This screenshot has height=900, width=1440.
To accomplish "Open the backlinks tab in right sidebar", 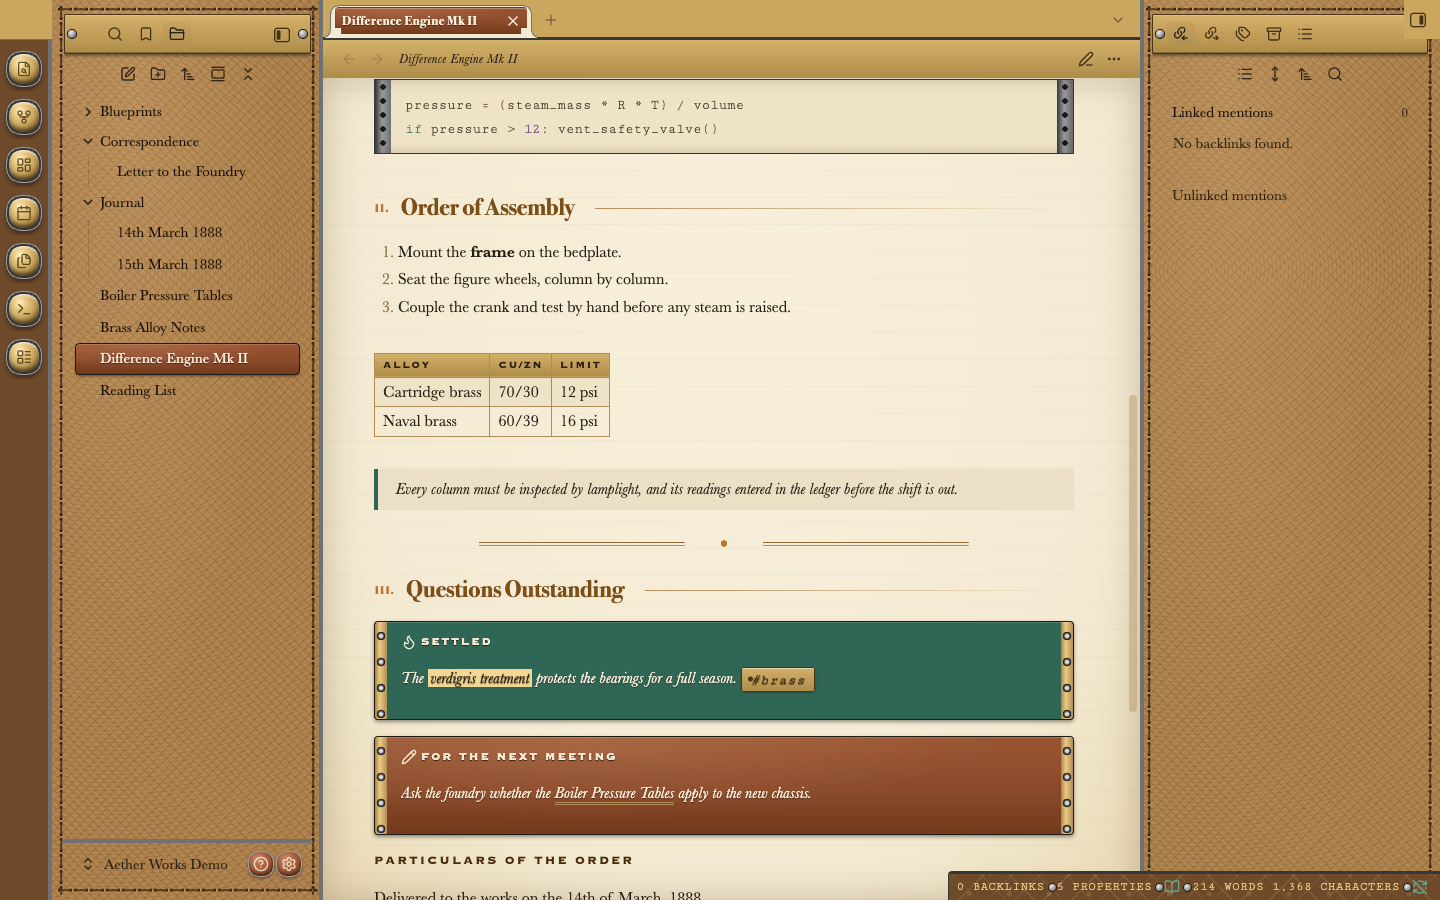I will coord(1181,34).
